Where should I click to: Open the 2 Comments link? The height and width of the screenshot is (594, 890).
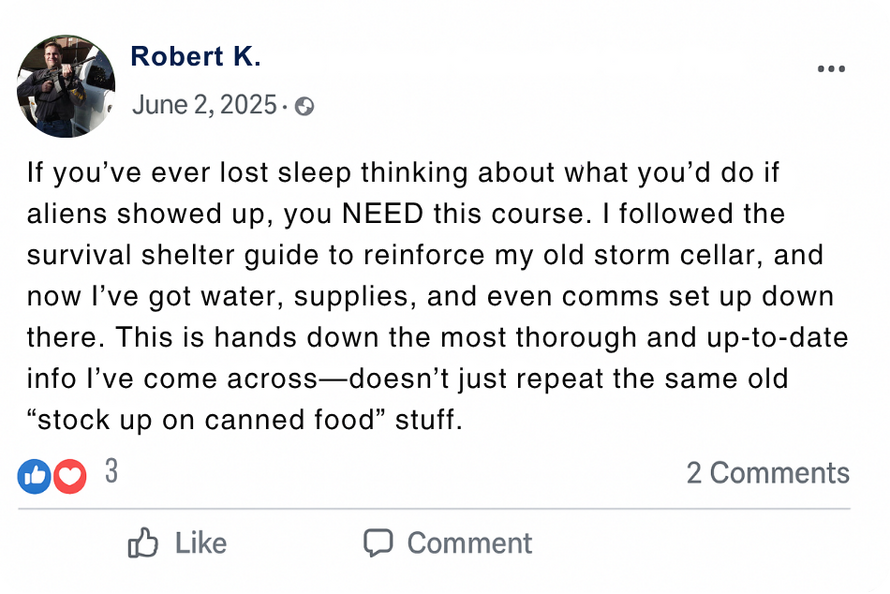767,473
